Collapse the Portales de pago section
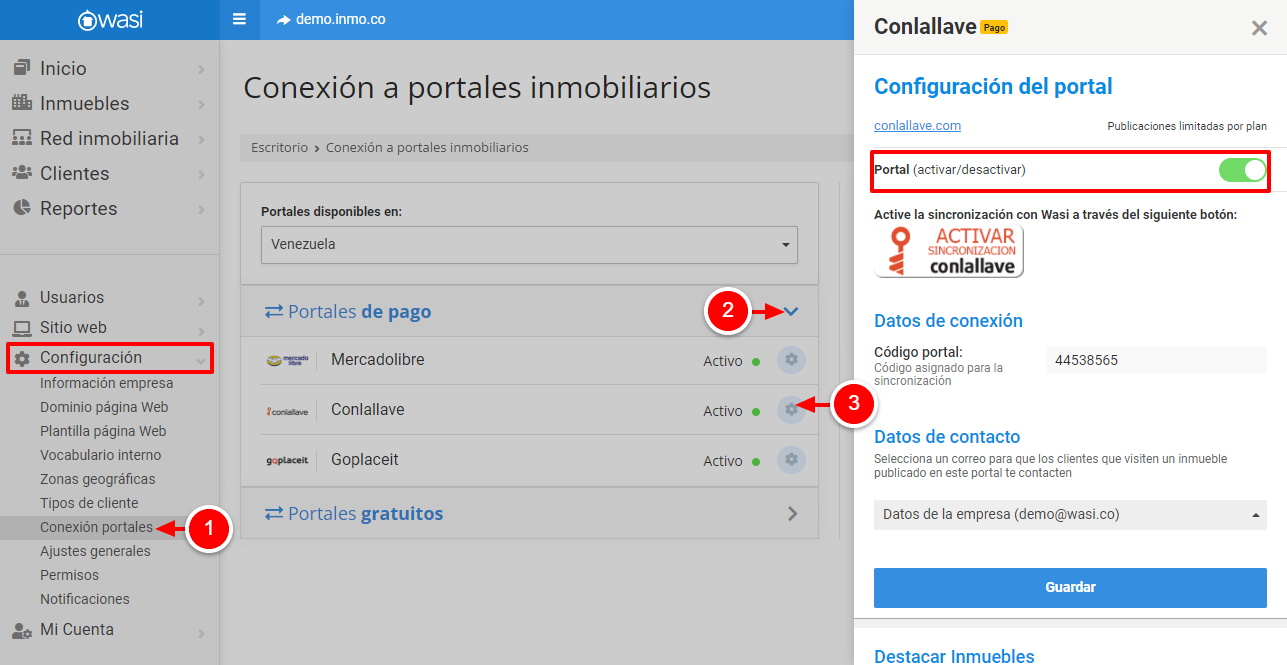1287x665 pixels. [791, 312]
